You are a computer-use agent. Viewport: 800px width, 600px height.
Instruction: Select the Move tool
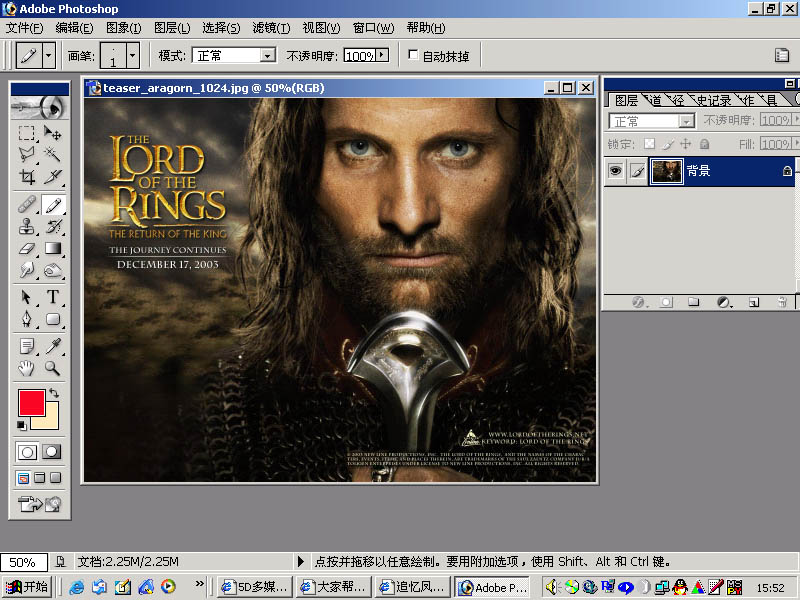pyautogui.click(x=53, y=133)
